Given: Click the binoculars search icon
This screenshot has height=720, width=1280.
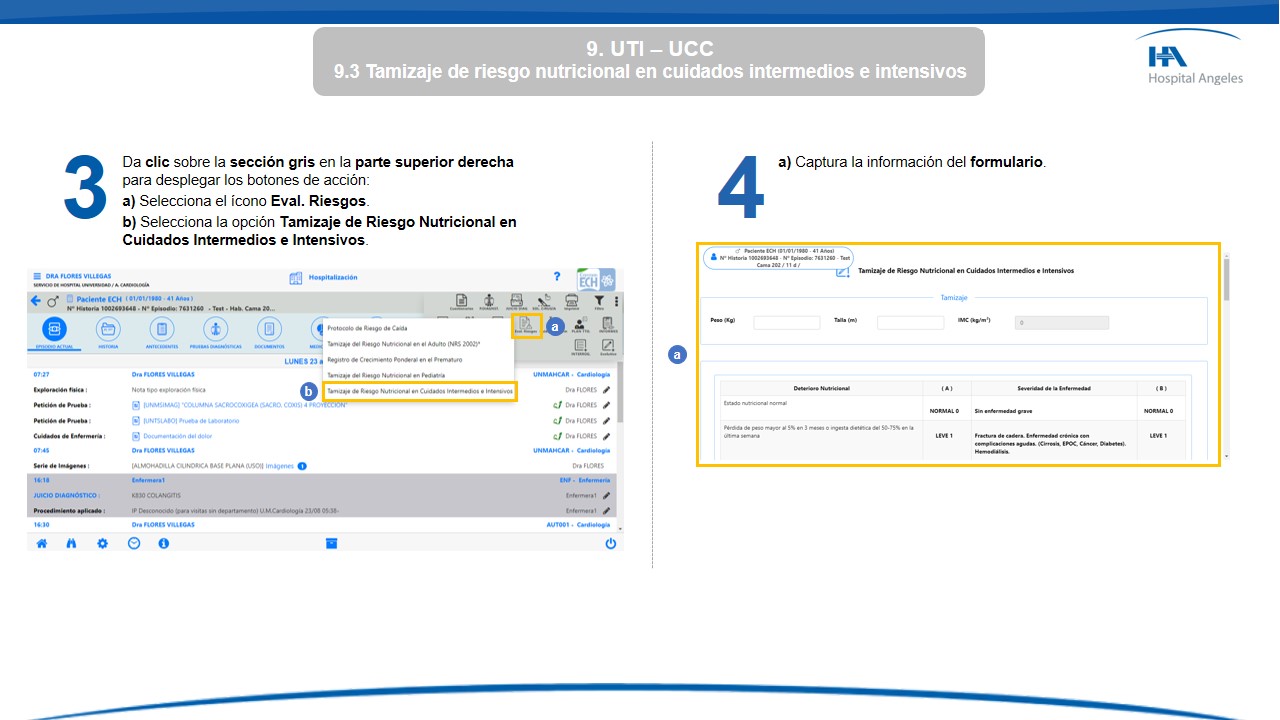Looking at the screenshot, I should tap(71, 543).
